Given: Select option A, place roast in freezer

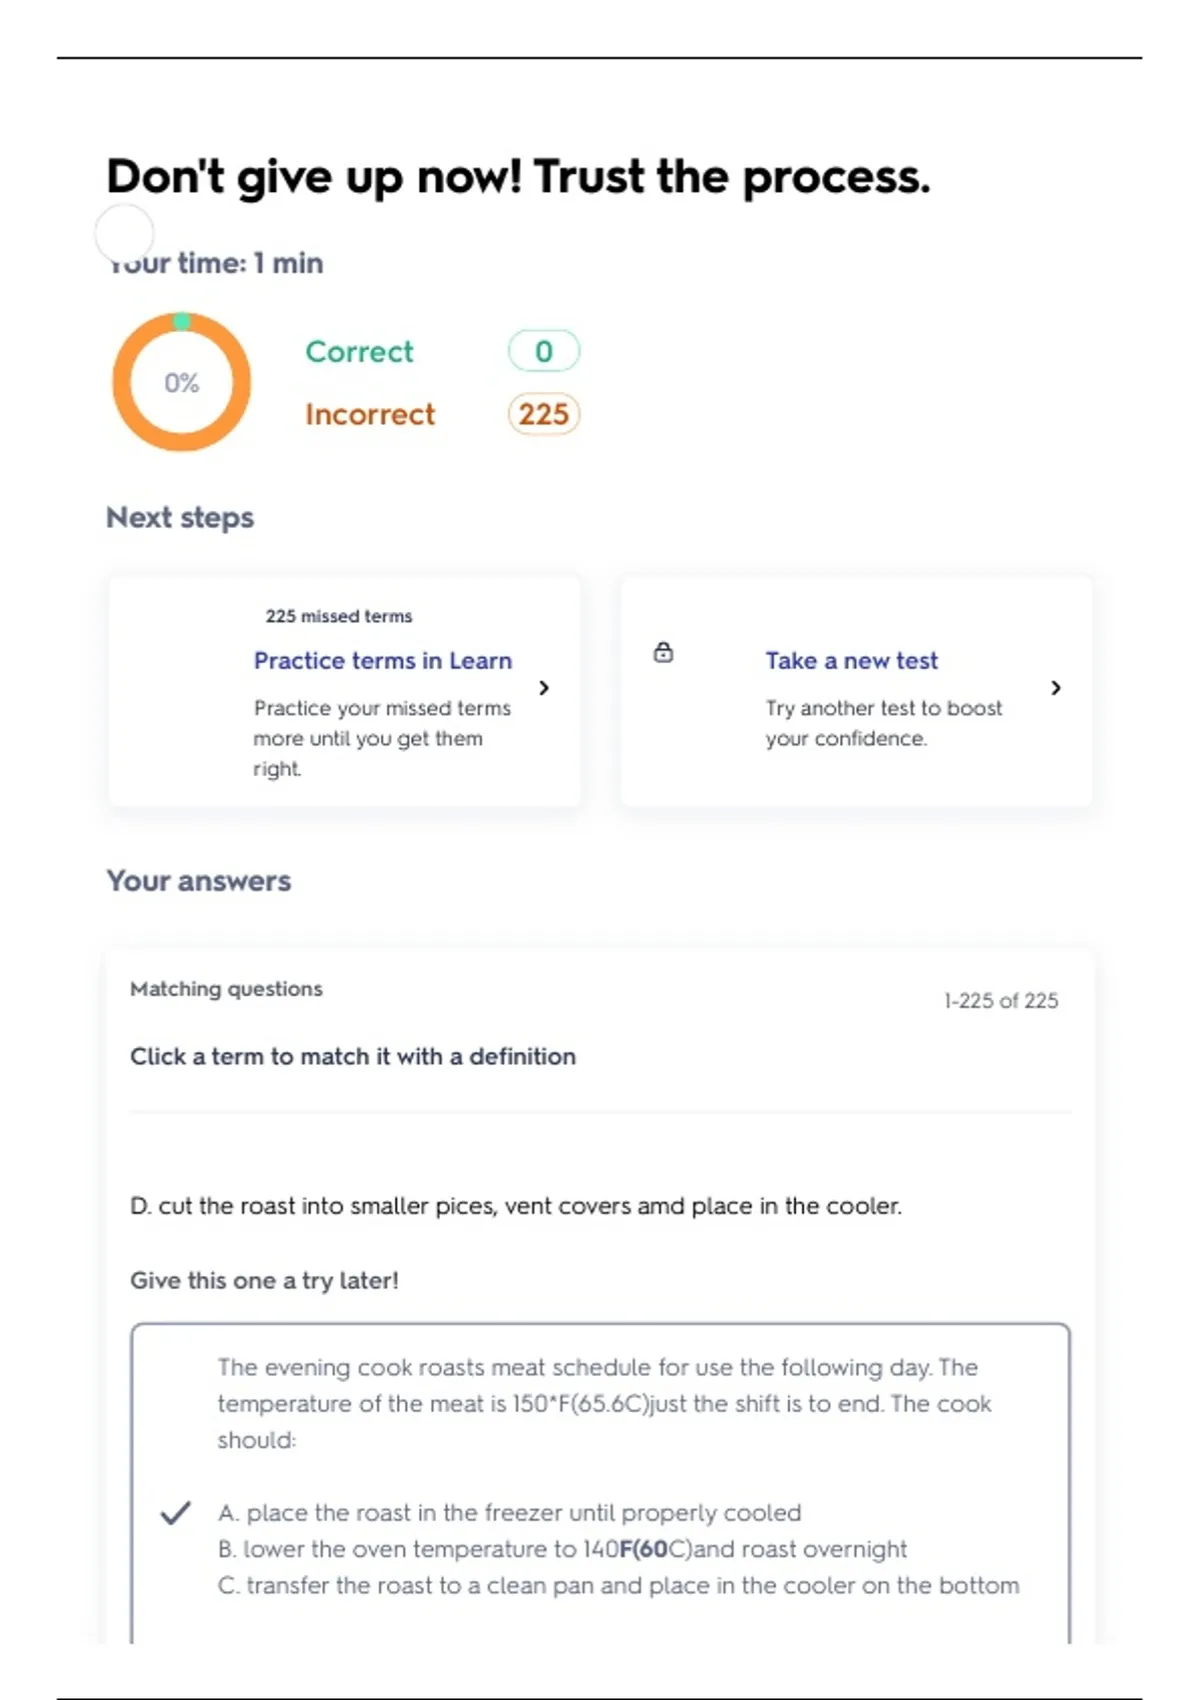Looking at the screenshot, I should coord(509,1513).
